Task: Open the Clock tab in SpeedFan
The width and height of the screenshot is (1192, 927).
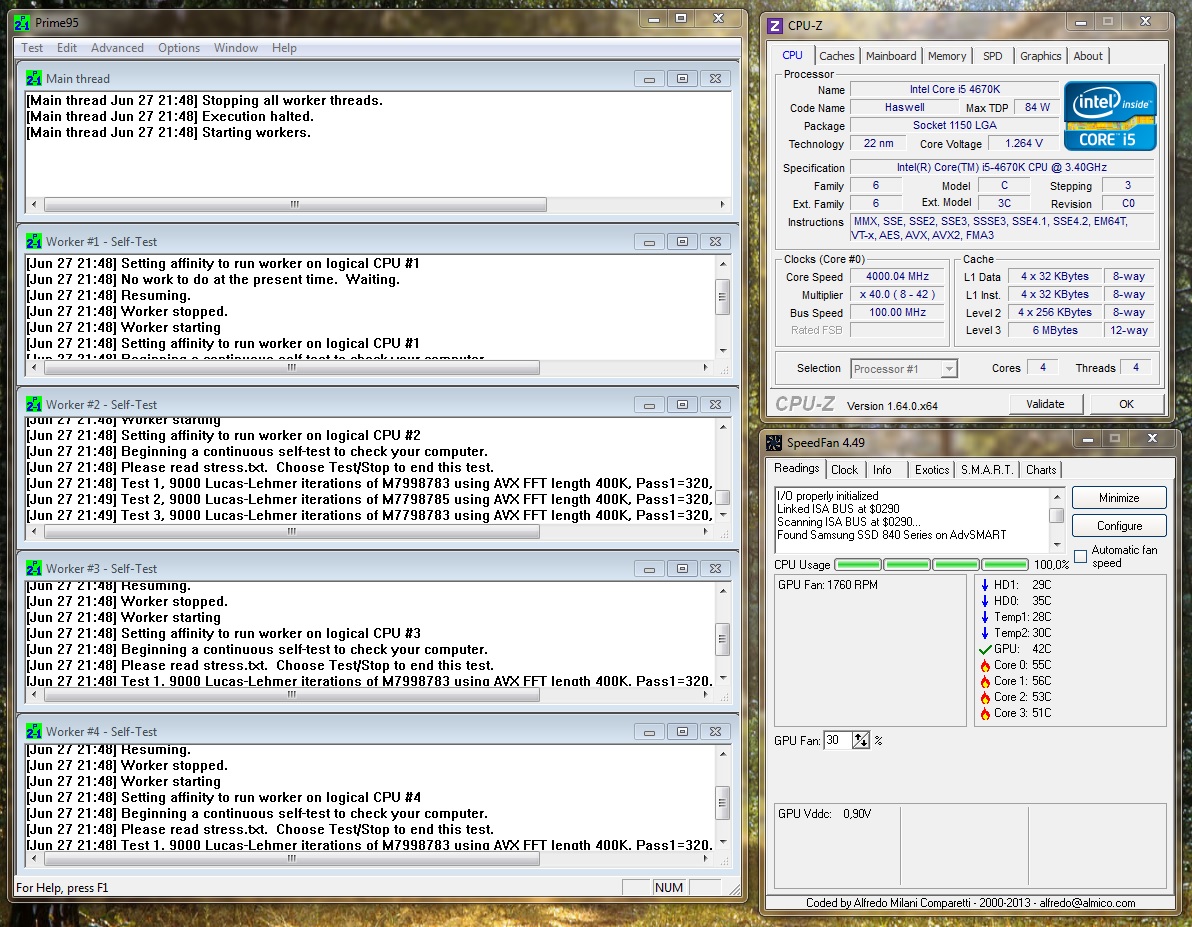Action: 844,470
